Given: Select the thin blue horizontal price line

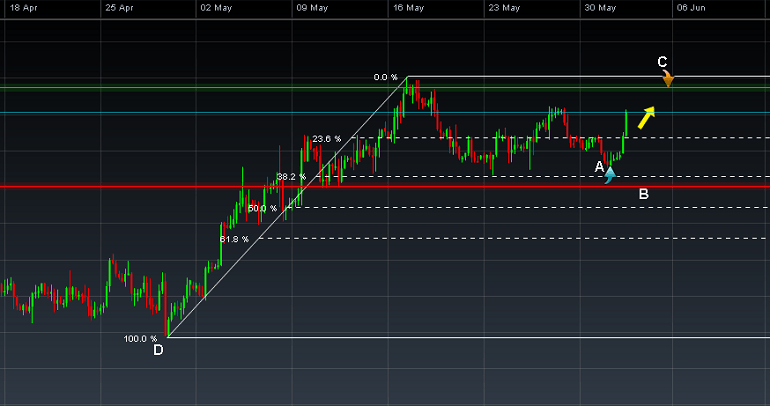Looking at the screenshot, I should click(x=385, y=113).
